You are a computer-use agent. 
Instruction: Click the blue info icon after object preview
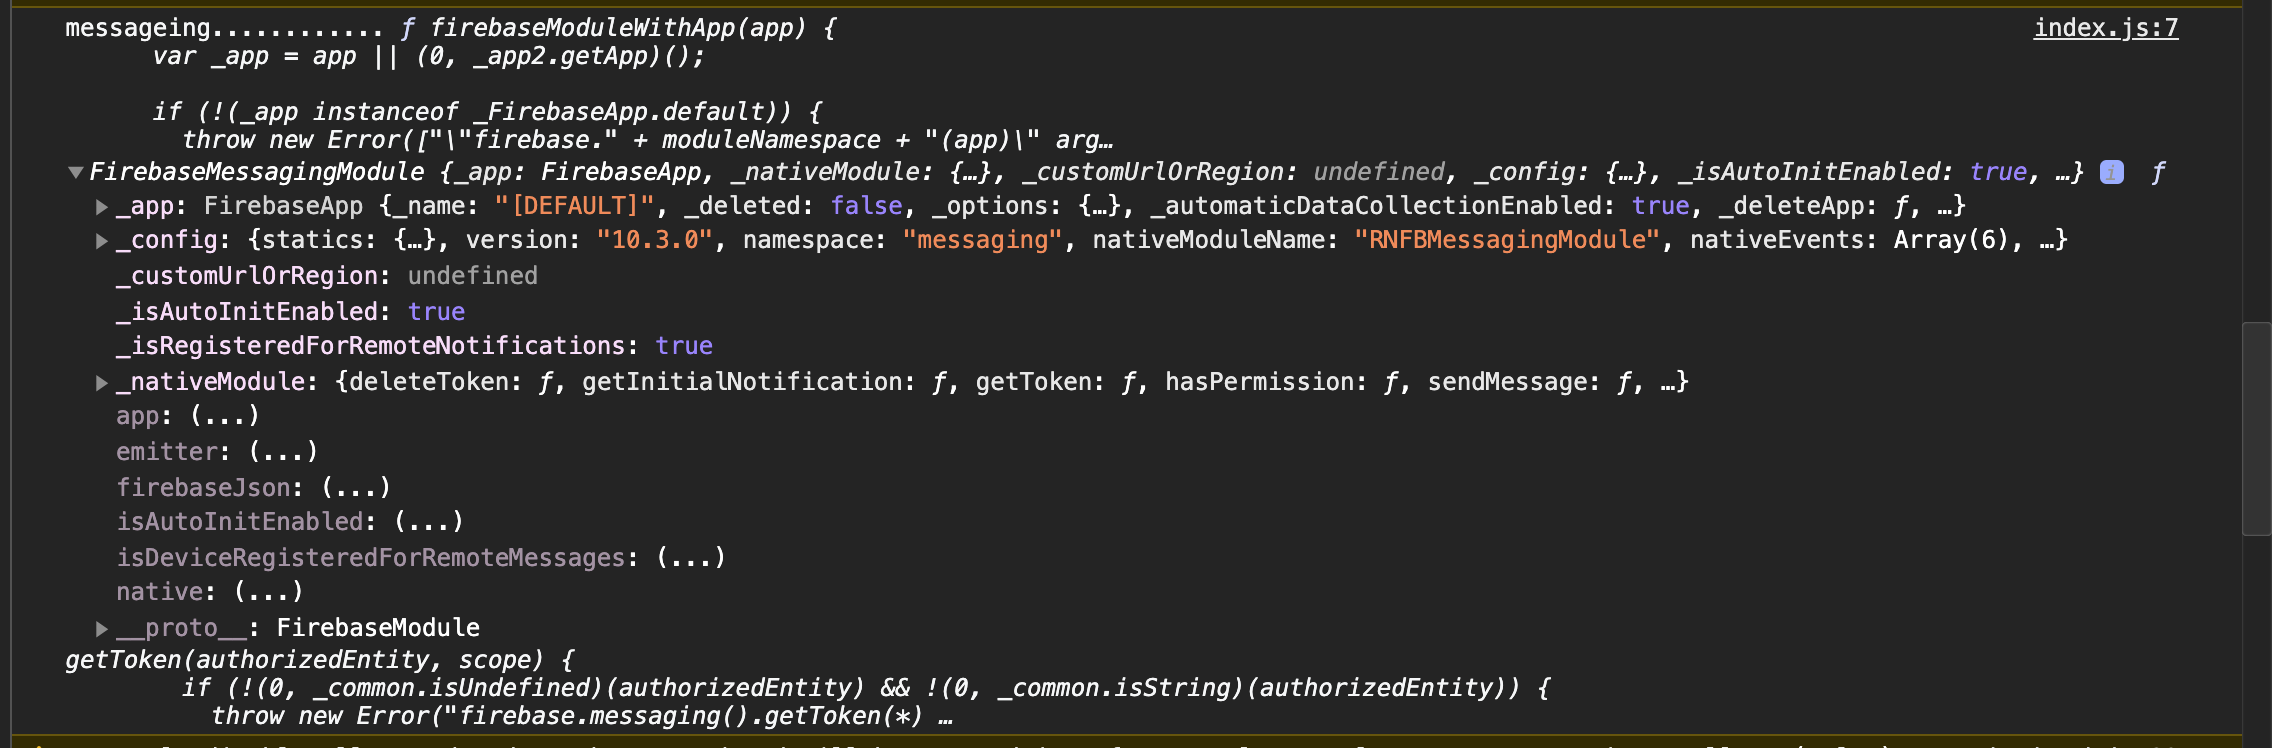(x=2112, y=172)
